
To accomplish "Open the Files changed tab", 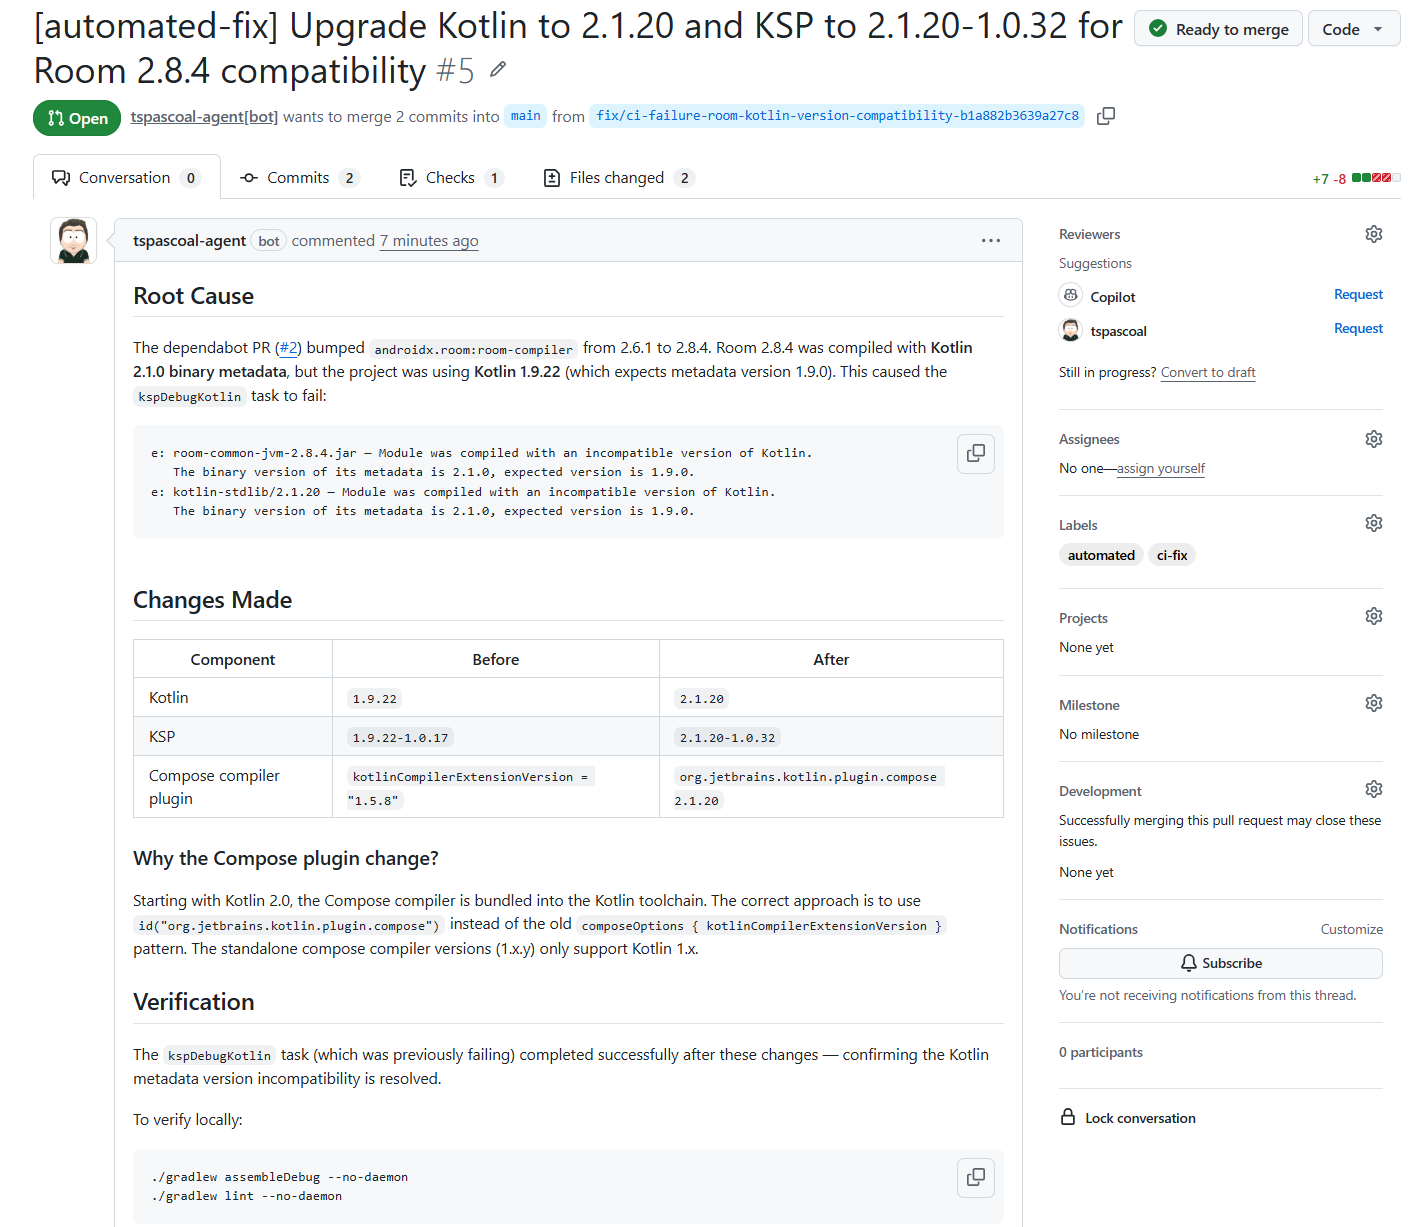I will point(617,178).
